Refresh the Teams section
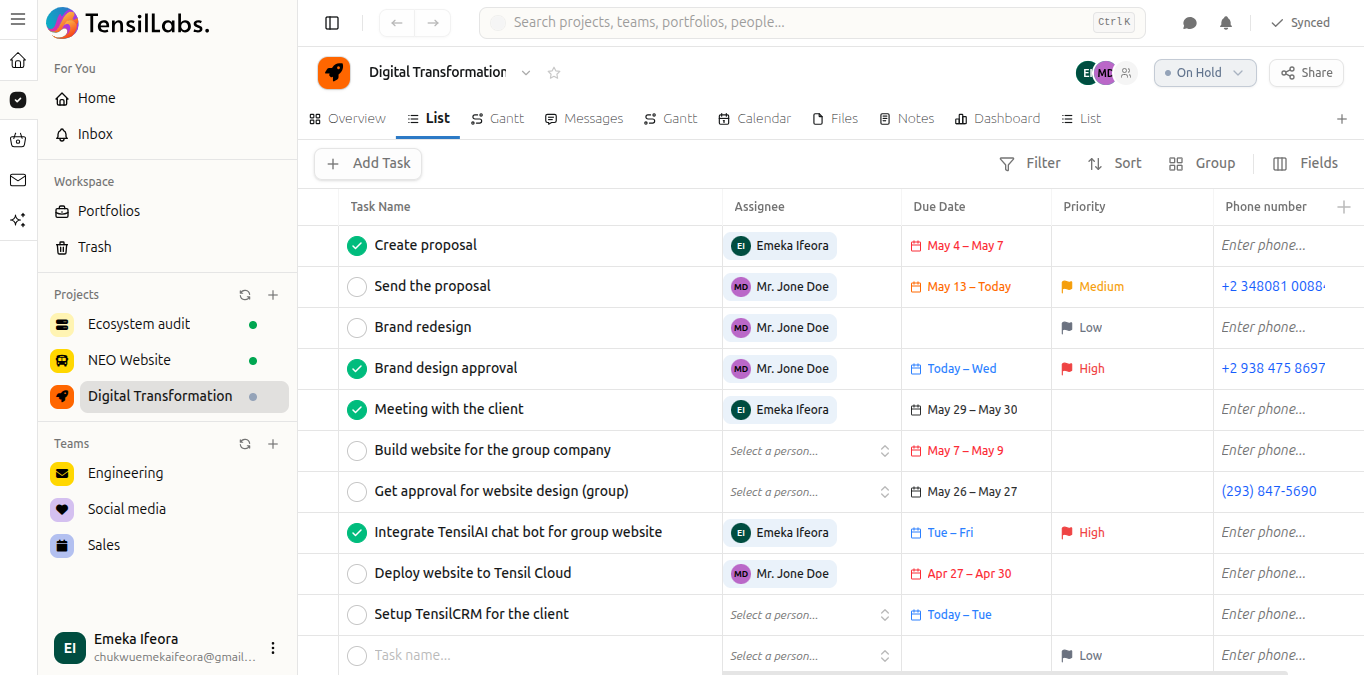 [x=245, y=444]
